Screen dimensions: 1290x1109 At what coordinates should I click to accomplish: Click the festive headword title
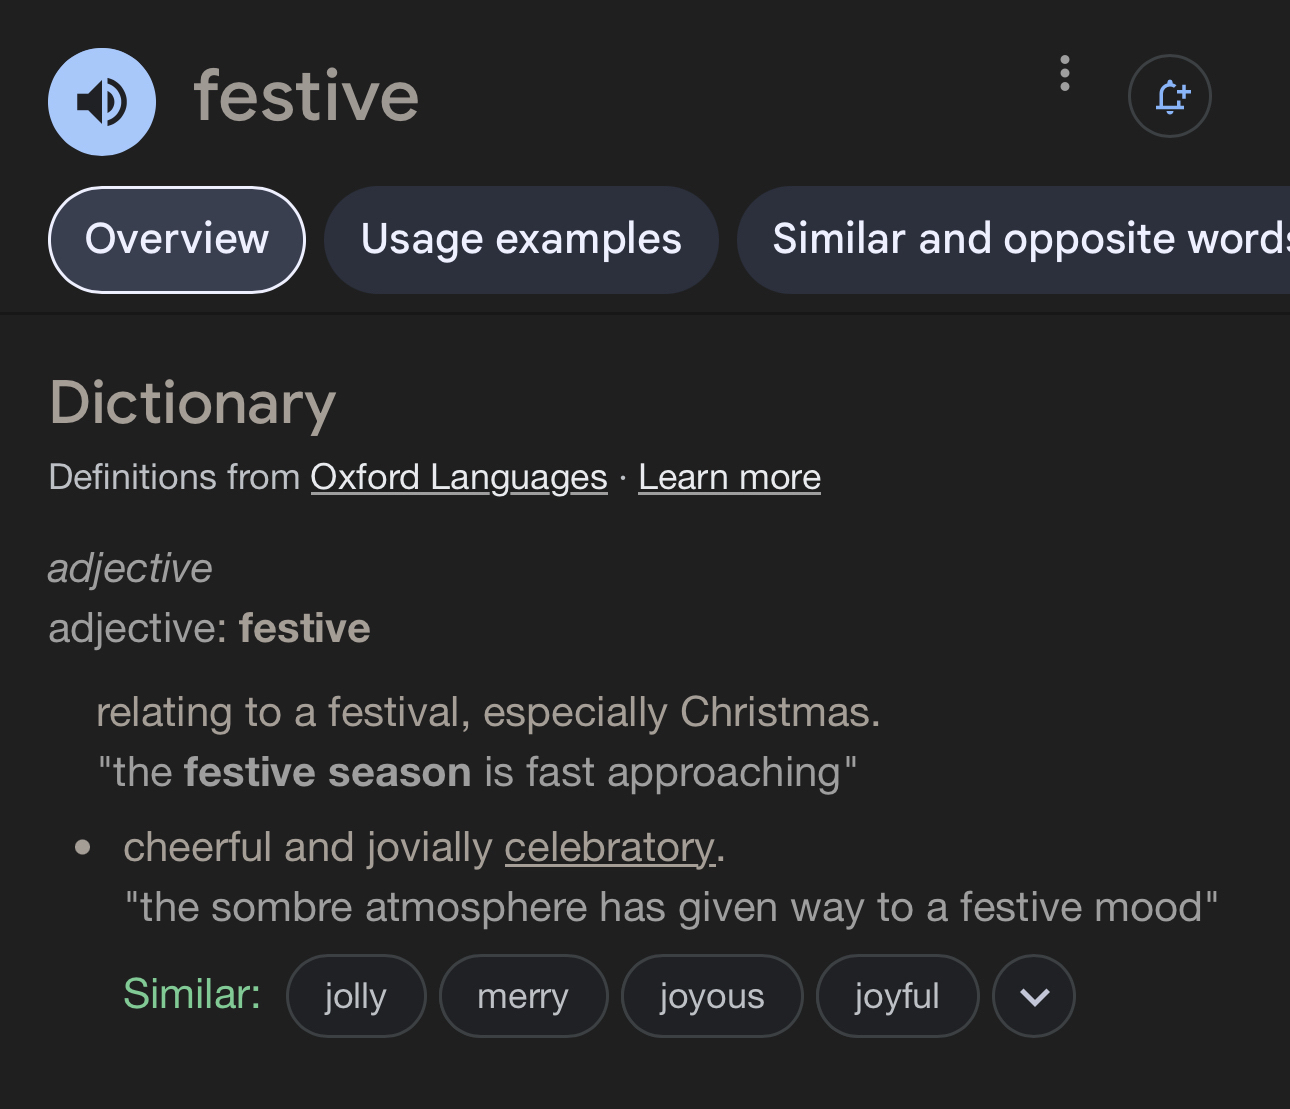pyautogui.click(x=306, y=97)
